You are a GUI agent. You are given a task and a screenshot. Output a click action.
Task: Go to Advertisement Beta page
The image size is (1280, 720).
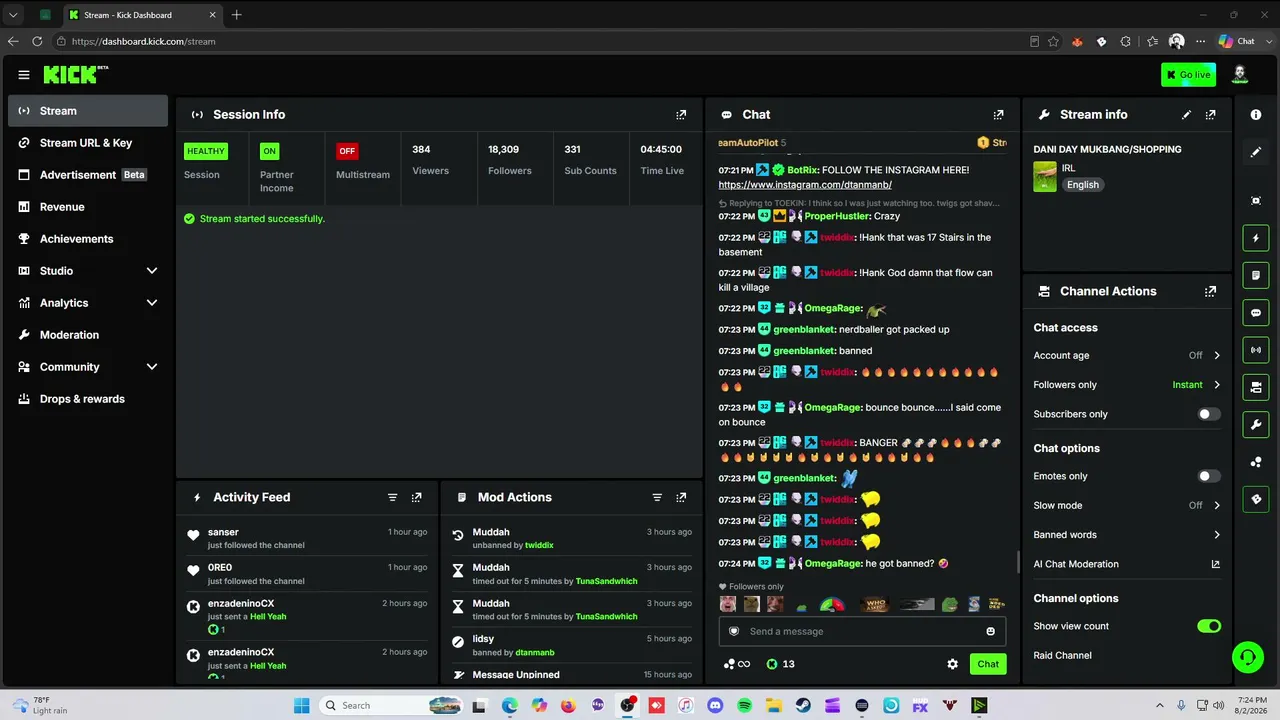[x=88, y=175]
